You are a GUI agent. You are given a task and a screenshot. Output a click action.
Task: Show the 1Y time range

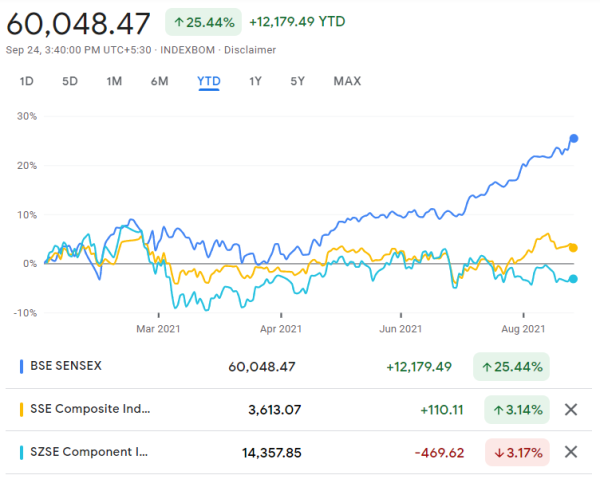pos(257,81)
